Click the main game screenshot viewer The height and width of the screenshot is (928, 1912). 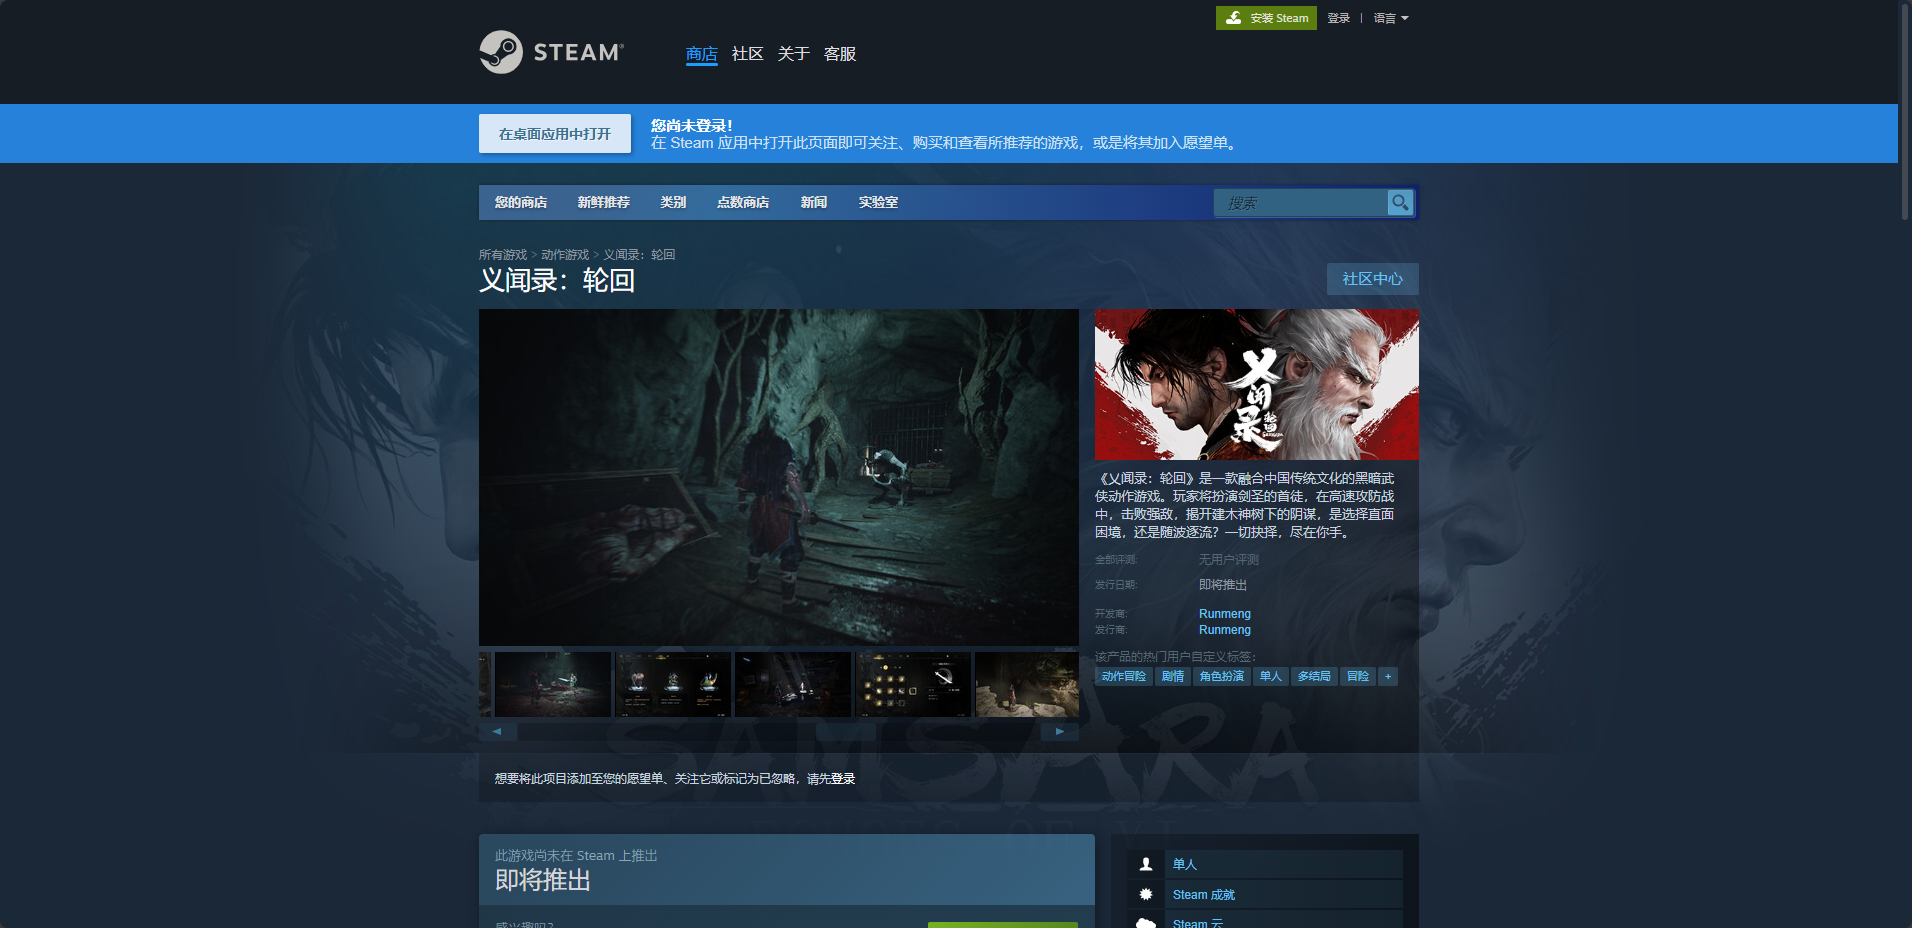coord(779,477)
